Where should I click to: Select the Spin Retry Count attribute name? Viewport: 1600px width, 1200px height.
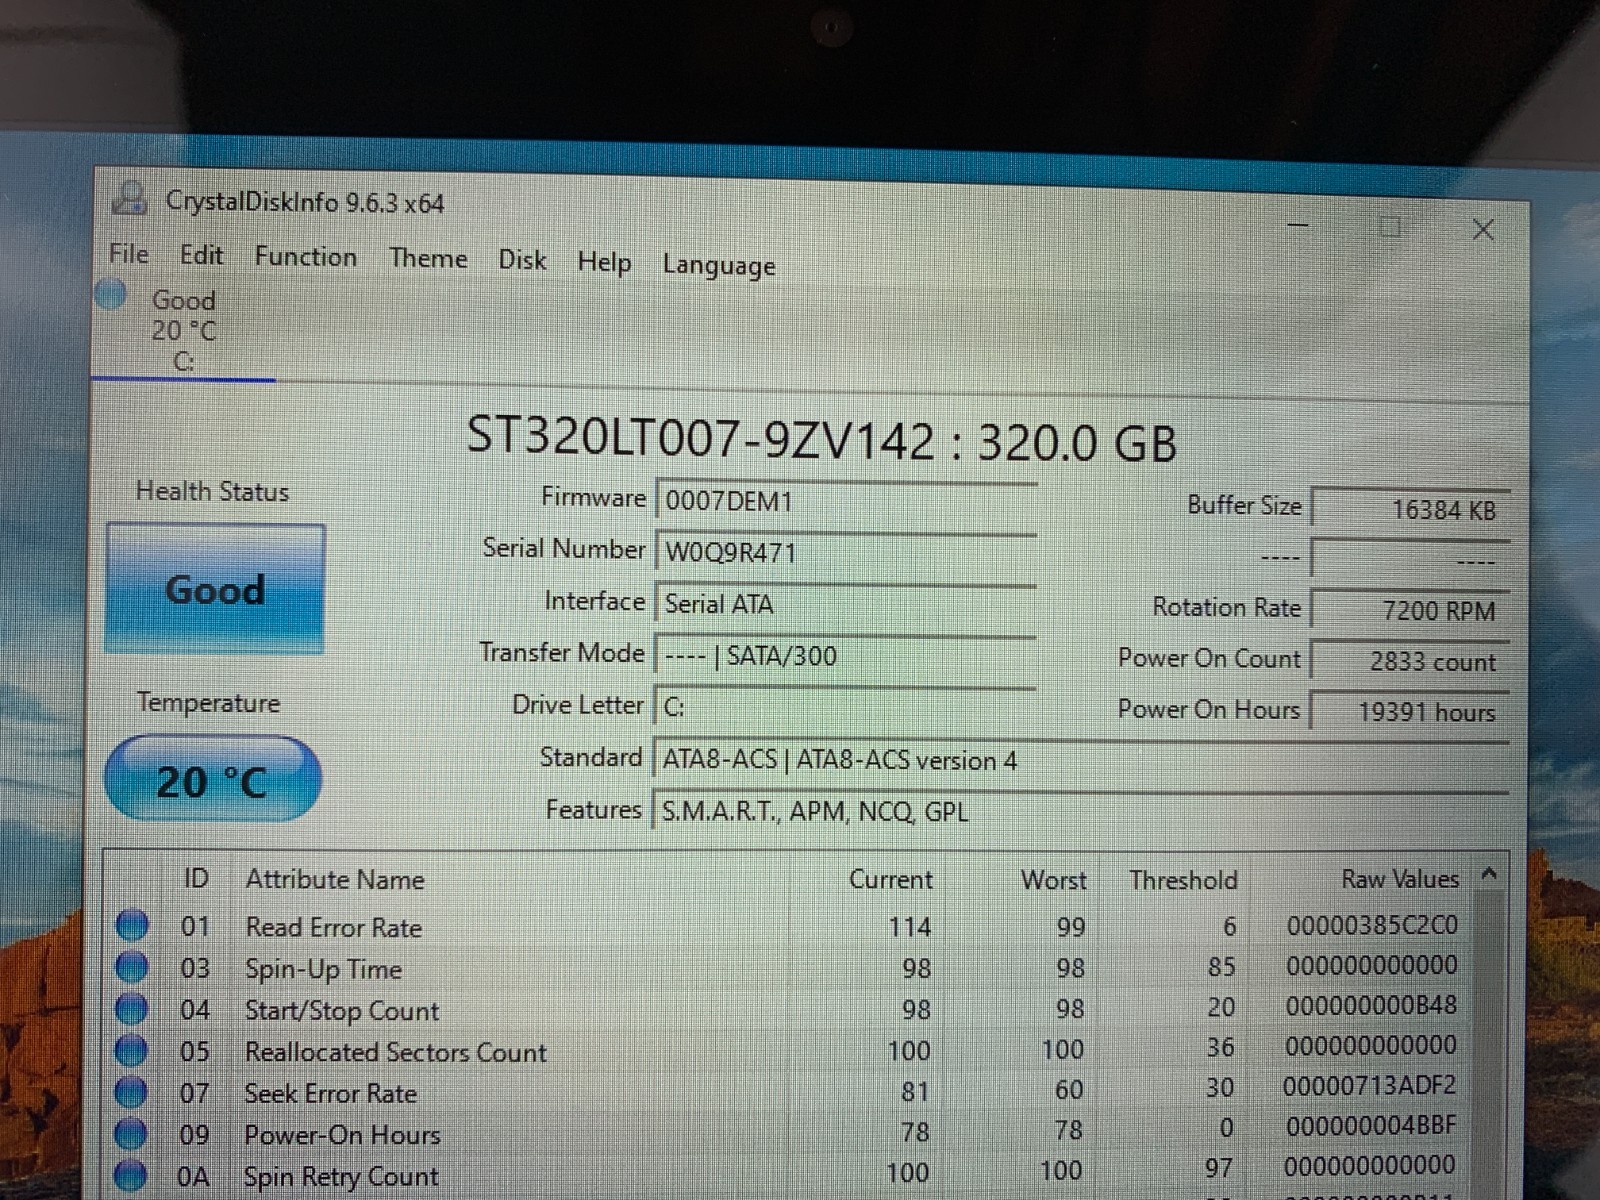point(341,1177)
